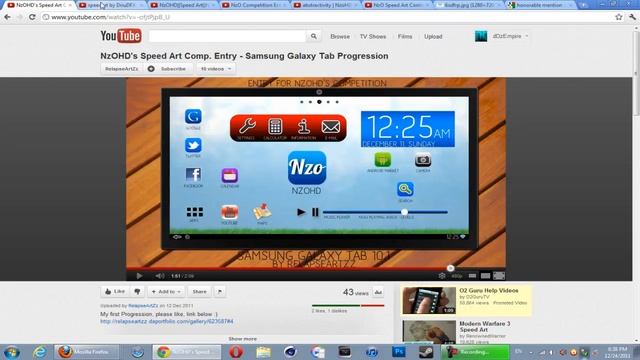The width and height of the screenshot is (640, 360).
Task: Reload the page with the refresh icon
Action: tap(32, 17)
